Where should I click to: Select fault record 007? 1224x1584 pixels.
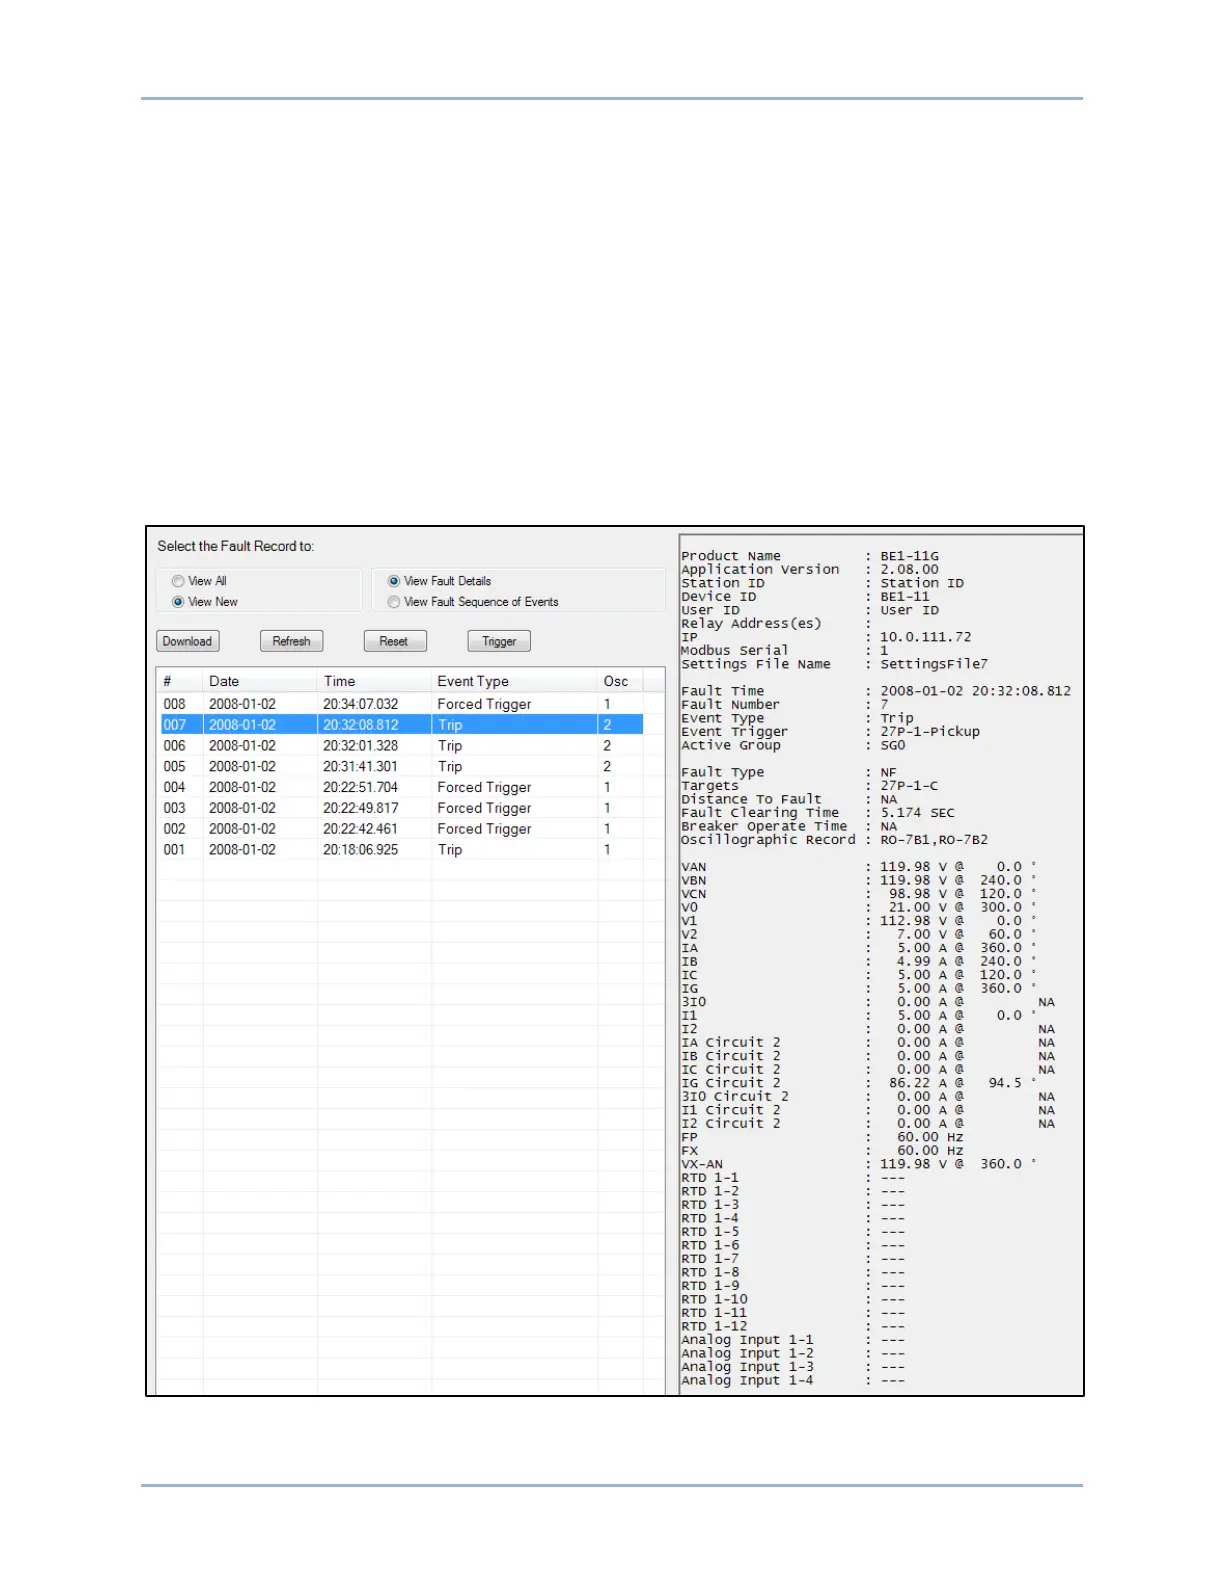click(401, 725)
